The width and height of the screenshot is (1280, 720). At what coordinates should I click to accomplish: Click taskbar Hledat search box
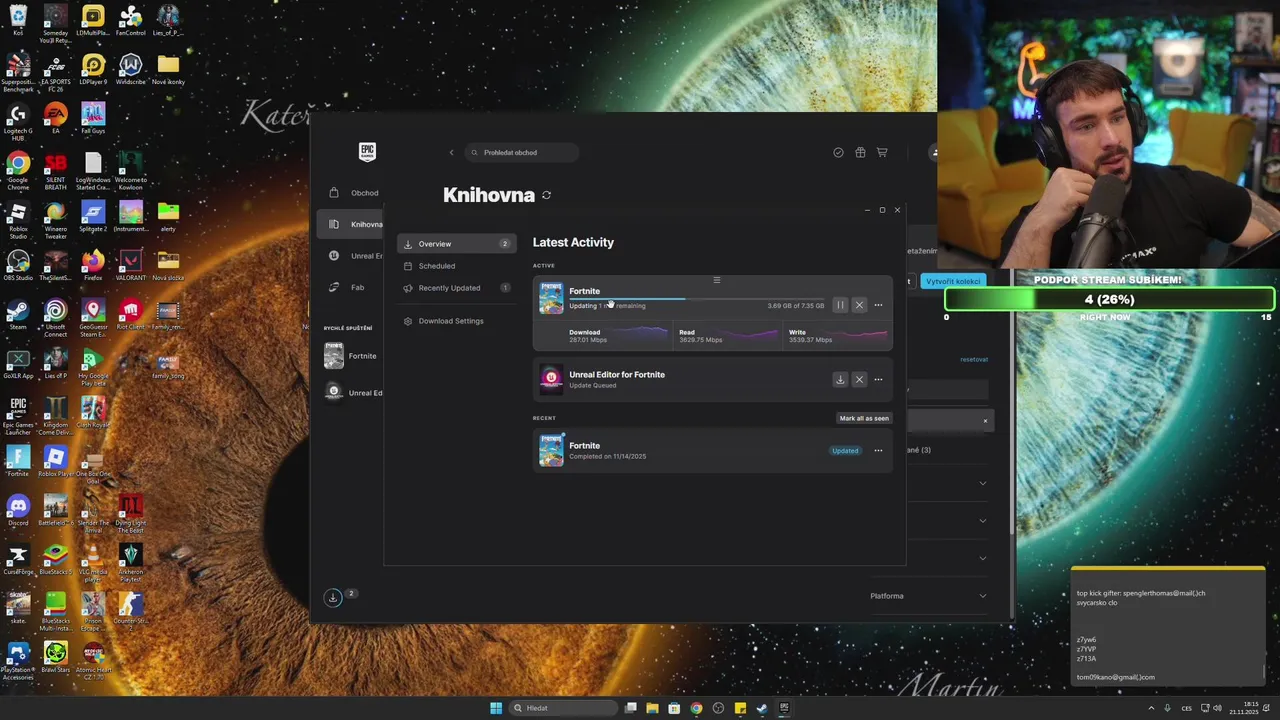[564, 708]
